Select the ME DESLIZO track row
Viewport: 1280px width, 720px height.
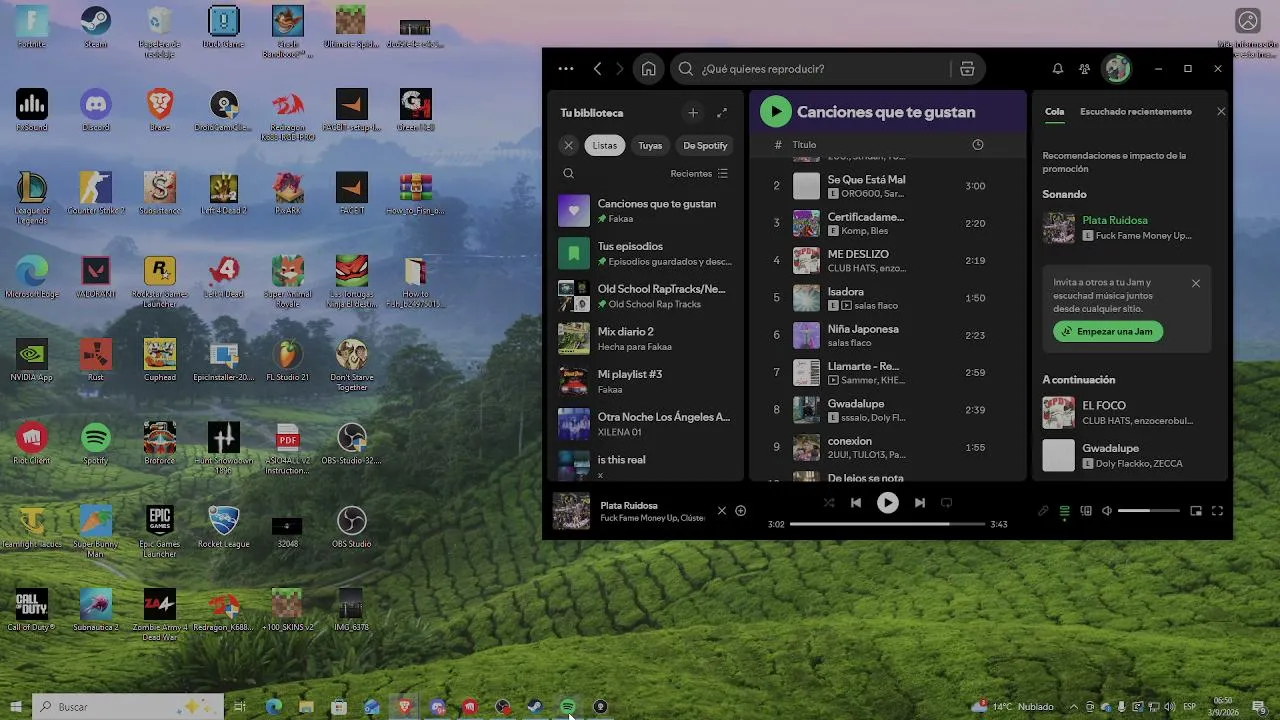point(888,261)
